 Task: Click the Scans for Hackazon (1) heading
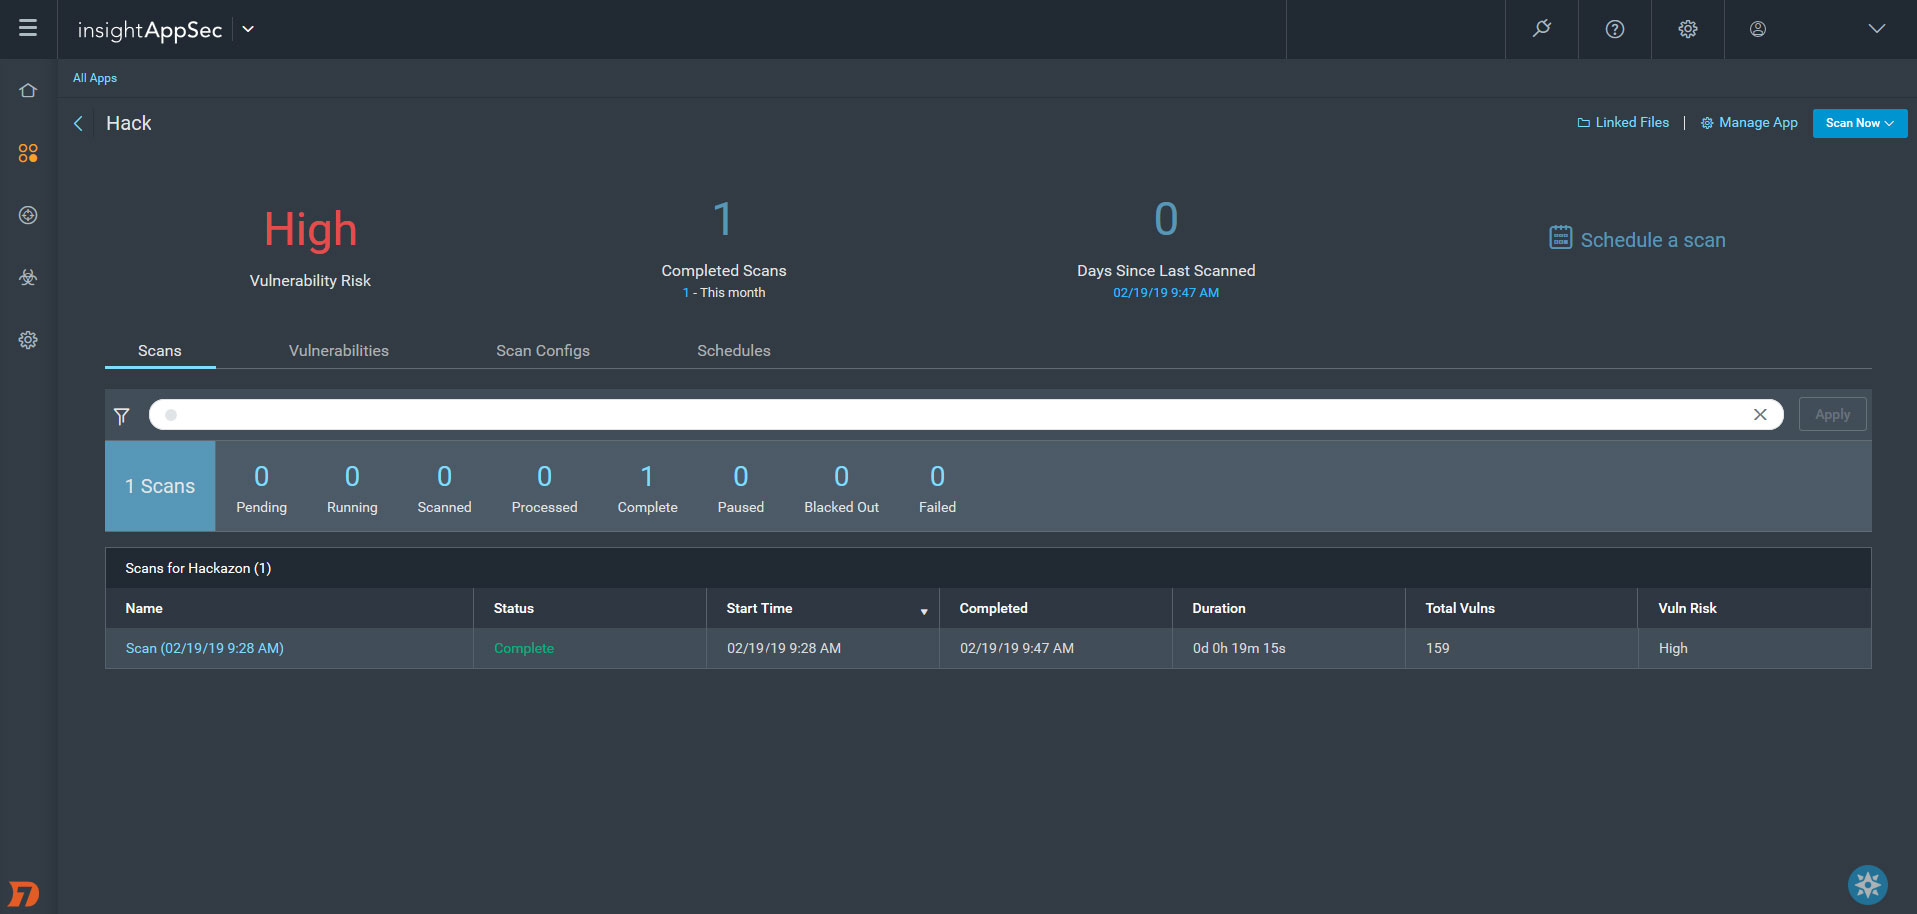[x=198, y=568]
